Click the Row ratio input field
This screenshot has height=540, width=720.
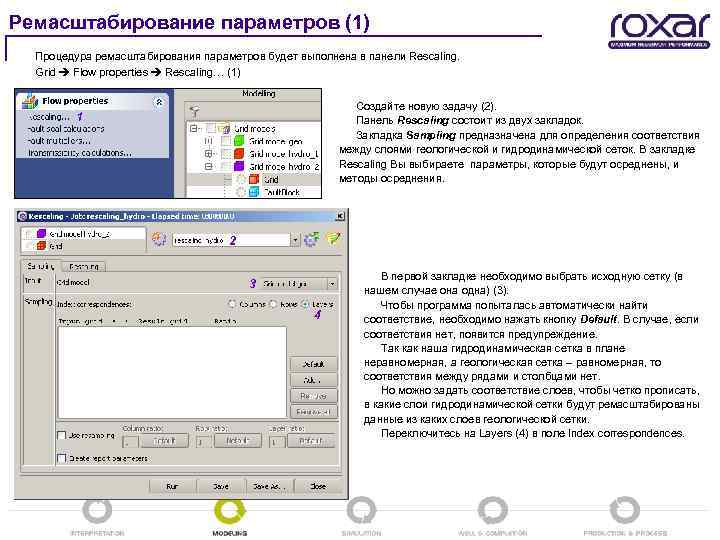pyautogui.click(x=203, y=442)
